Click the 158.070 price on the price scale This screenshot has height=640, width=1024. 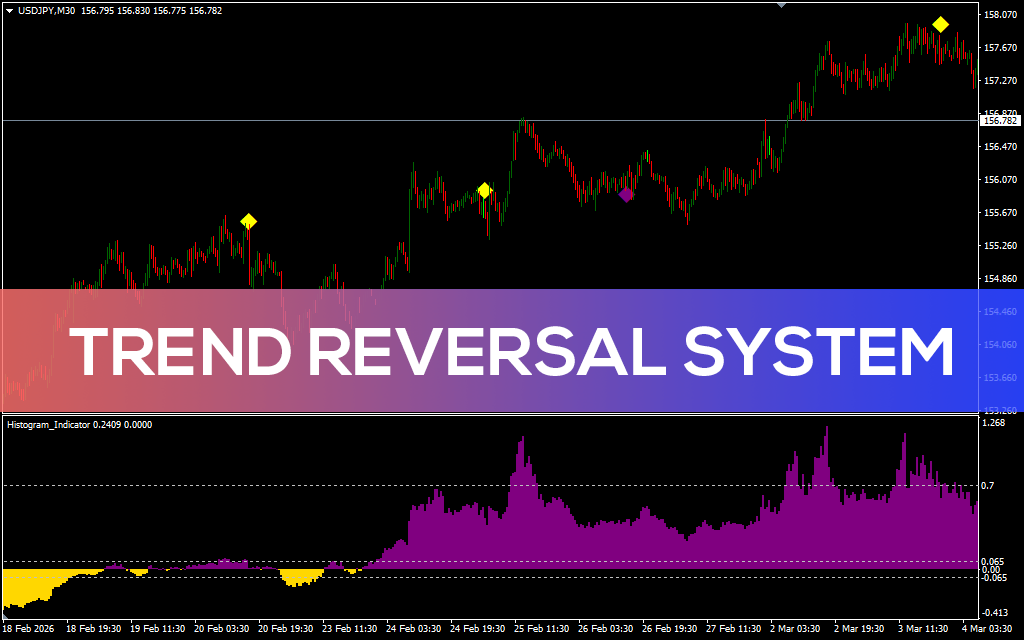1000,15
